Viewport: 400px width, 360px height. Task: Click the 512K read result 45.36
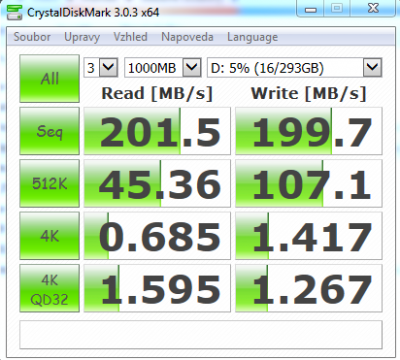[157, 183]
